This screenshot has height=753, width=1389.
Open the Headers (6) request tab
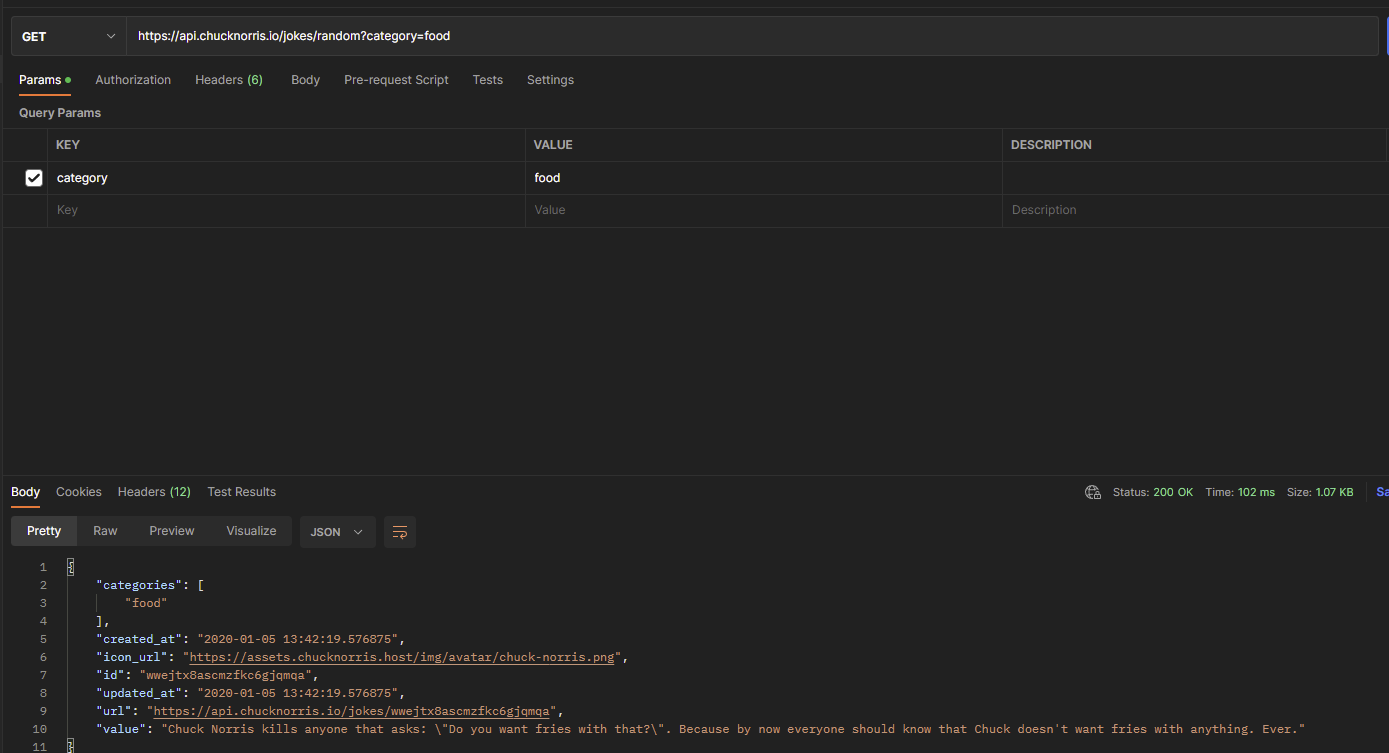point(228,79)
